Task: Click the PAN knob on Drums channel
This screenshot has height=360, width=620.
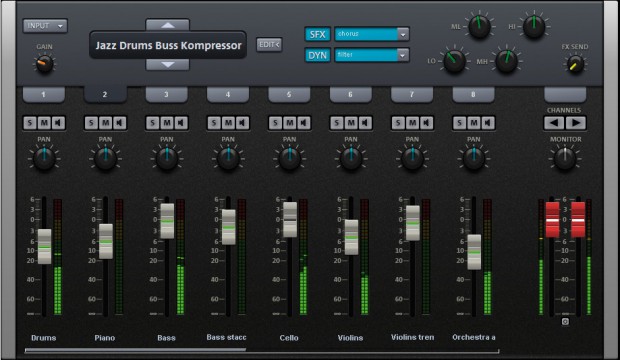Action: point(44,158)
